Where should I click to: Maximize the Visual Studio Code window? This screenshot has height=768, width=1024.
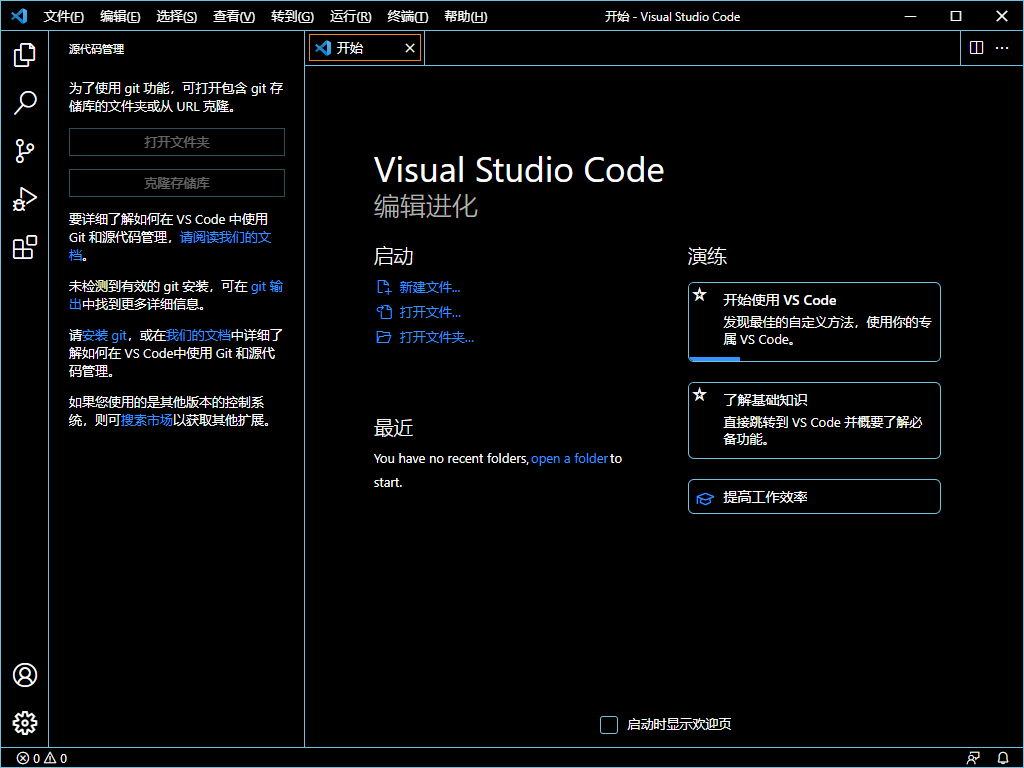point(955,16)
